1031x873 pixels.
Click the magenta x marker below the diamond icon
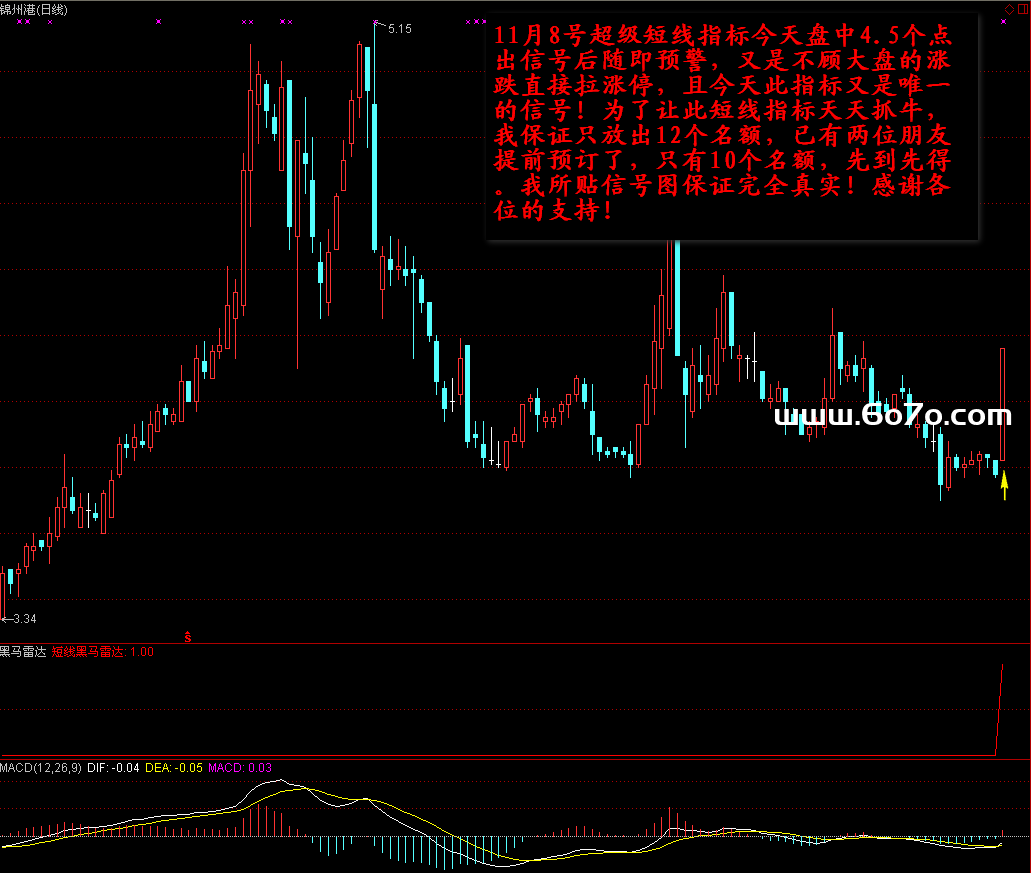pyautogui.click(x=1003, y=21)
